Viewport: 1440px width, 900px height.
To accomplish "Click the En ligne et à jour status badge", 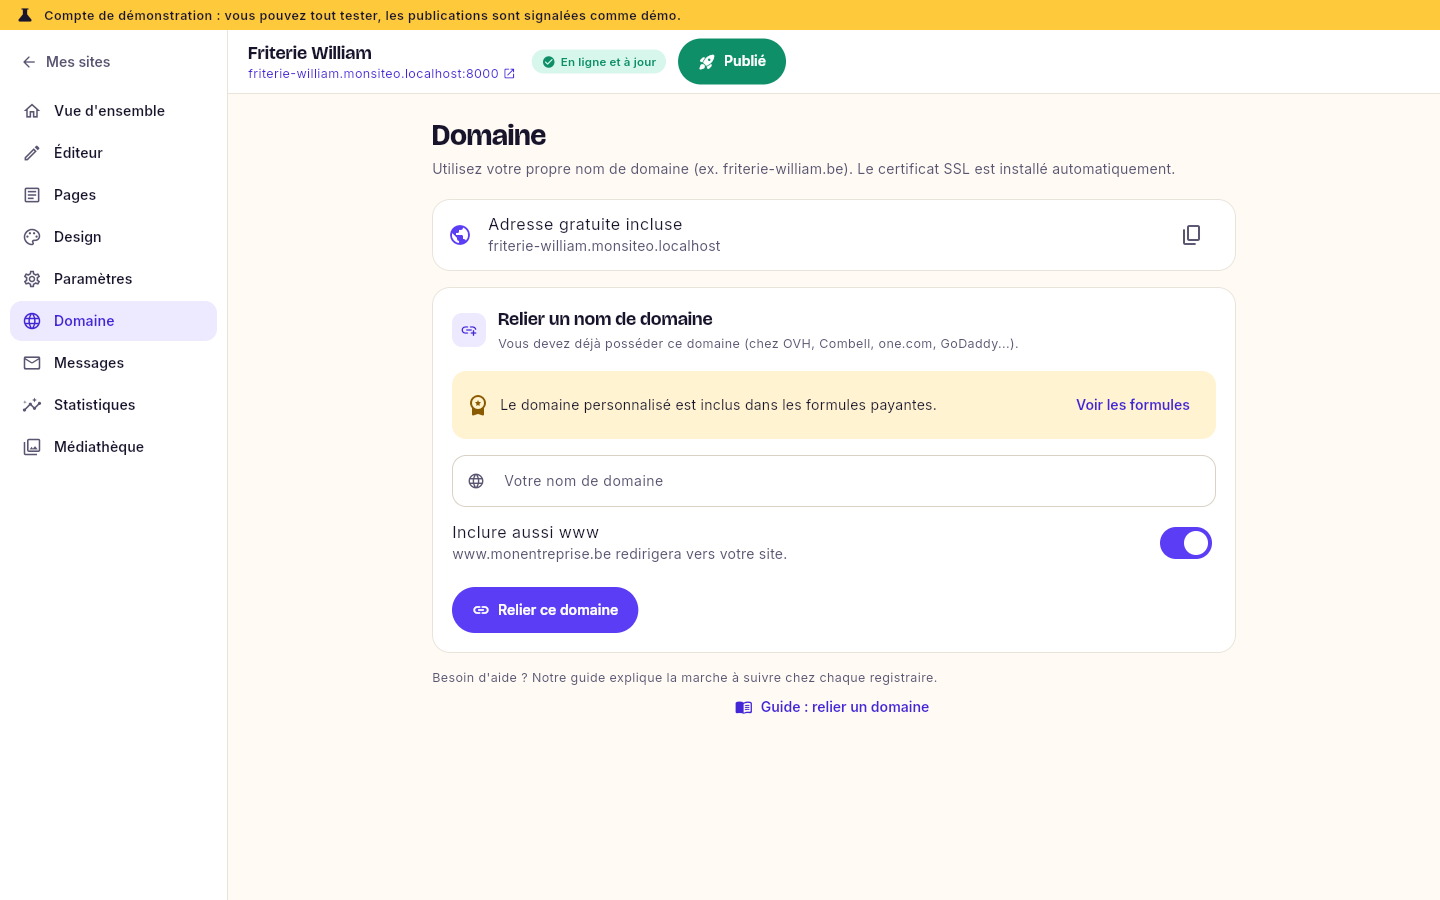I will tap(599, 62).
